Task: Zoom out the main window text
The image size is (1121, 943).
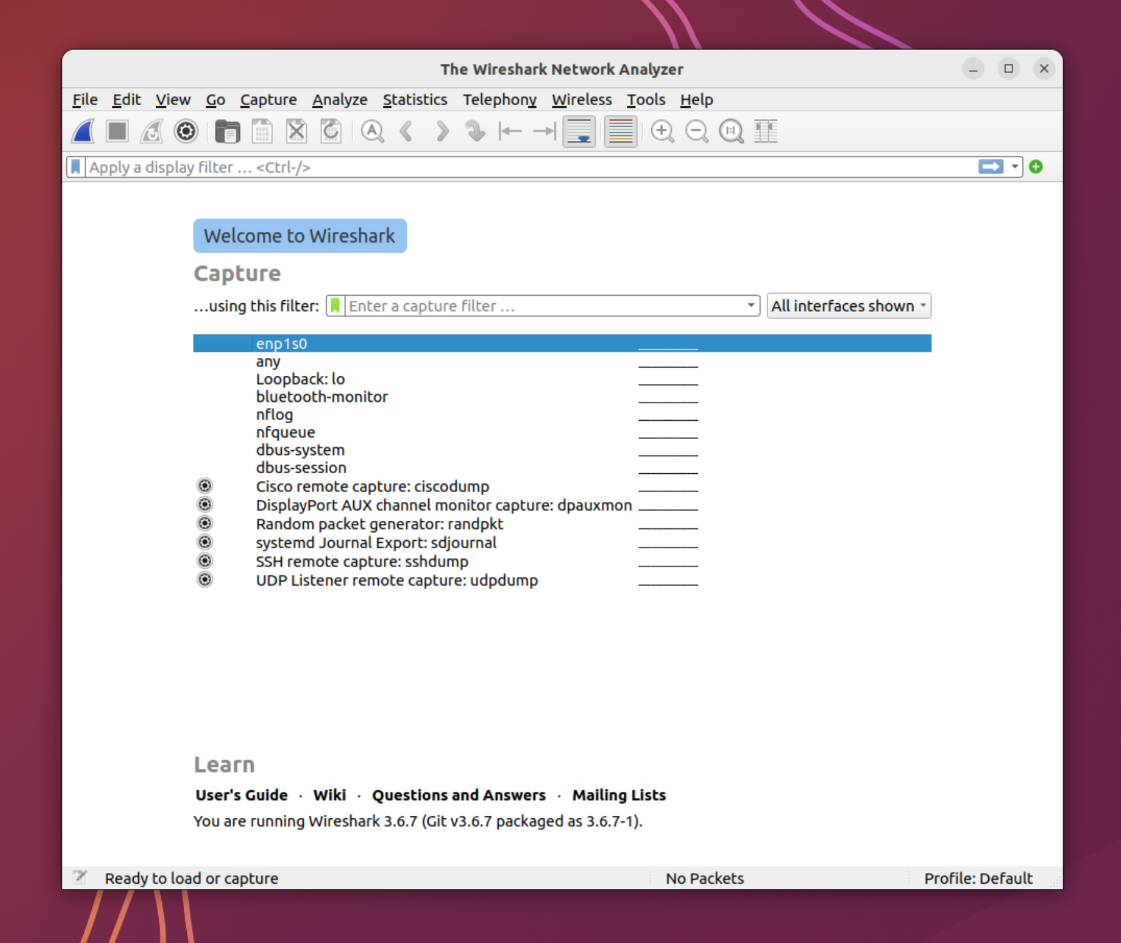Action: click(696, 132)
